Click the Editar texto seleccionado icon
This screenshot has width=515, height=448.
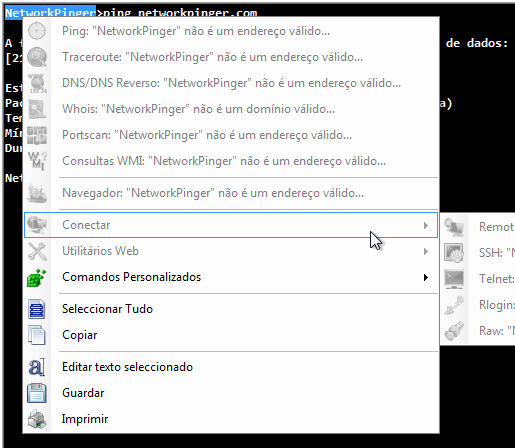[37, 367]
